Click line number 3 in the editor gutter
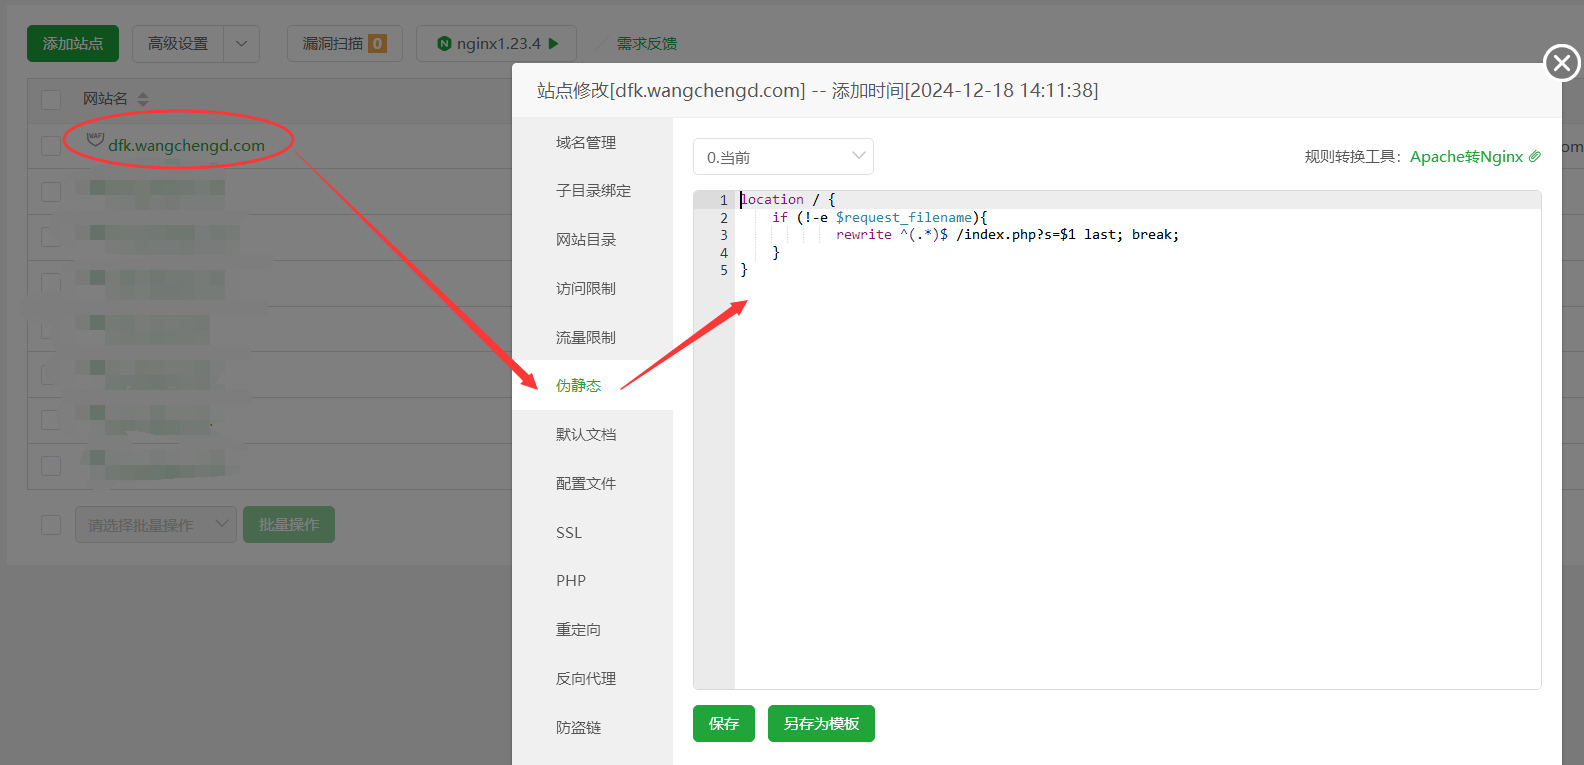Screen dimensions: 1584x765 [x=724, y=235]
